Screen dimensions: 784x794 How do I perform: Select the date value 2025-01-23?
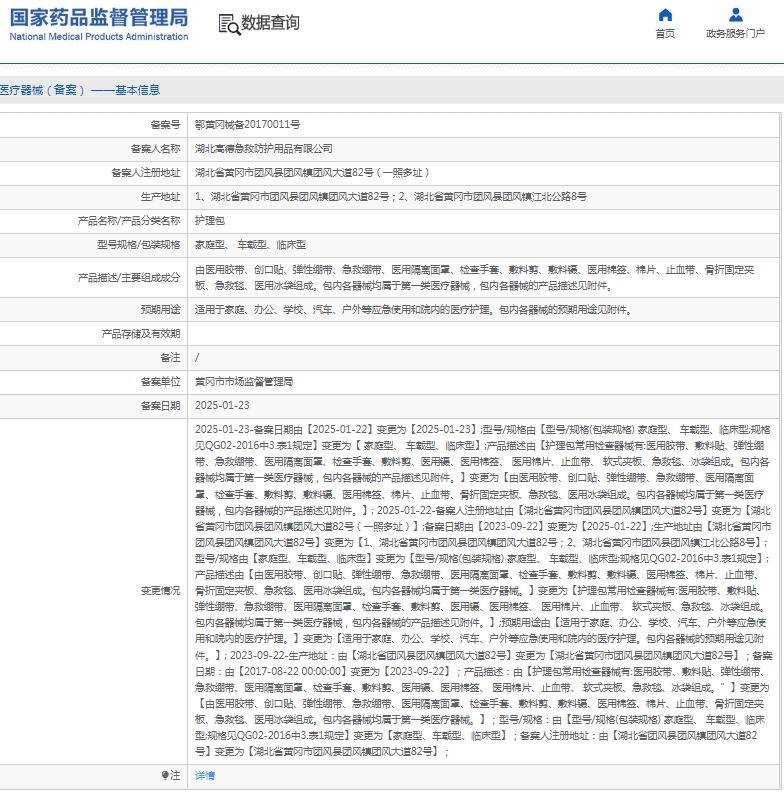point(222,406)
